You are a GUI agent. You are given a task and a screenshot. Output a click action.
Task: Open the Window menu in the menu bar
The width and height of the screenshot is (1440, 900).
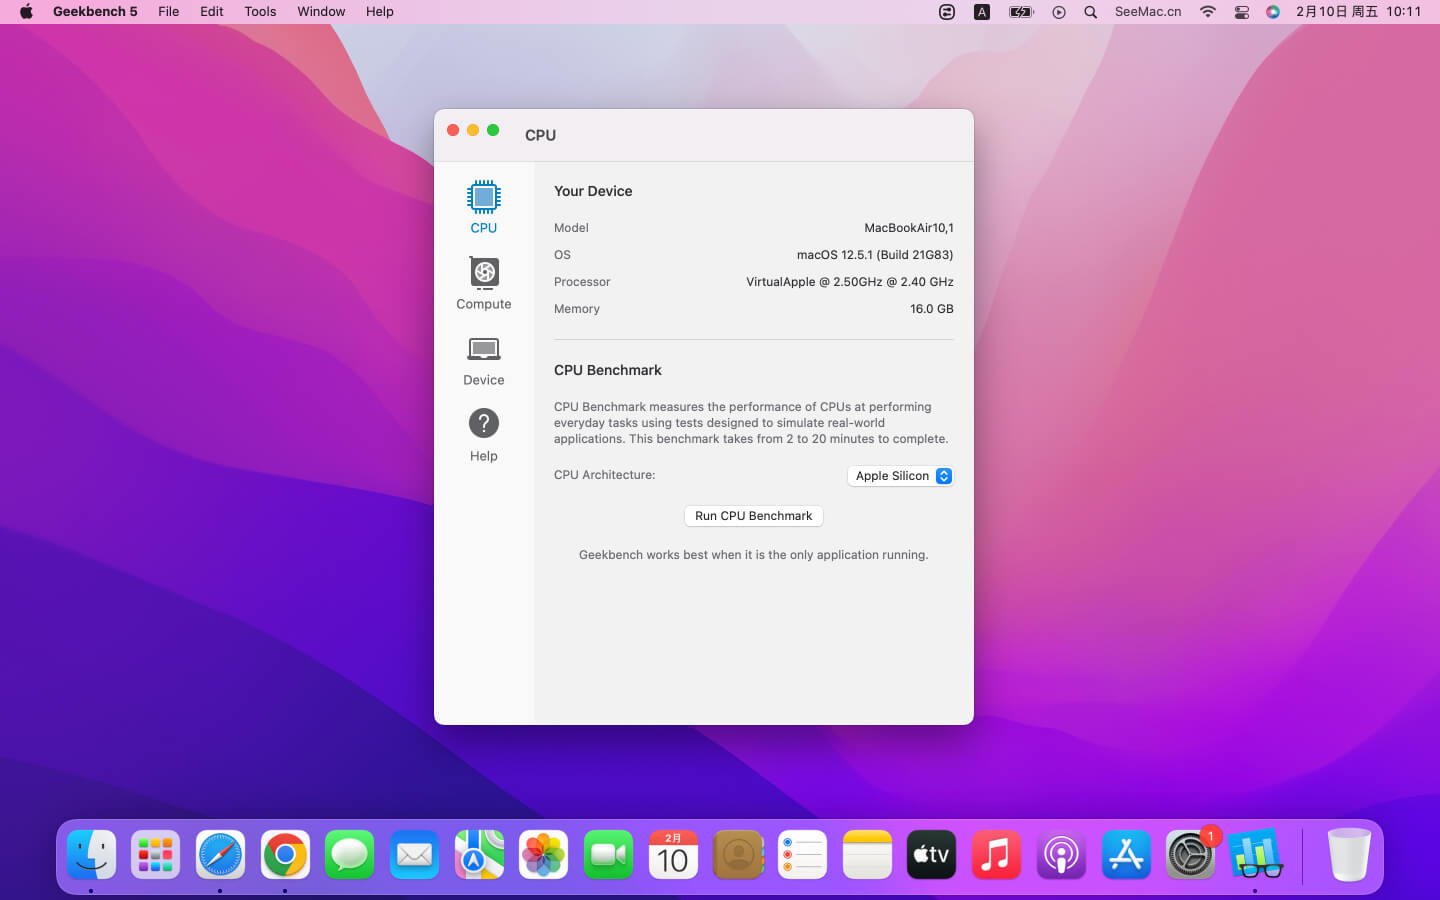coord(321,12)
